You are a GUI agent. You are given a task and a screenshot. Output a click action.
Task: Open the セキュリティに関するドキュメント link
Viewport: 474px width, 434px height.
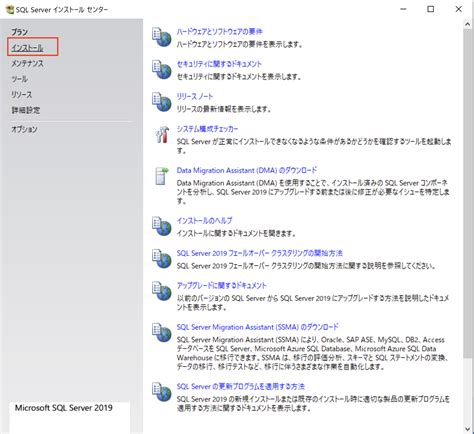click(x=219, y=64)
